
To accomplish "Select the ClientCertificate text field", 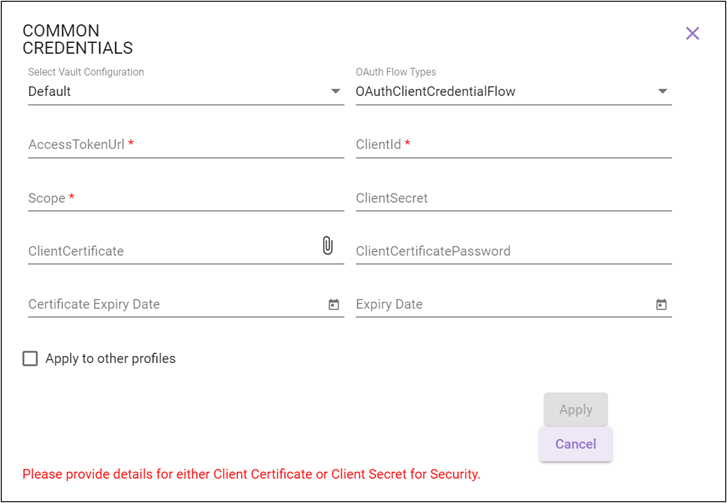I will pos(174,251).
